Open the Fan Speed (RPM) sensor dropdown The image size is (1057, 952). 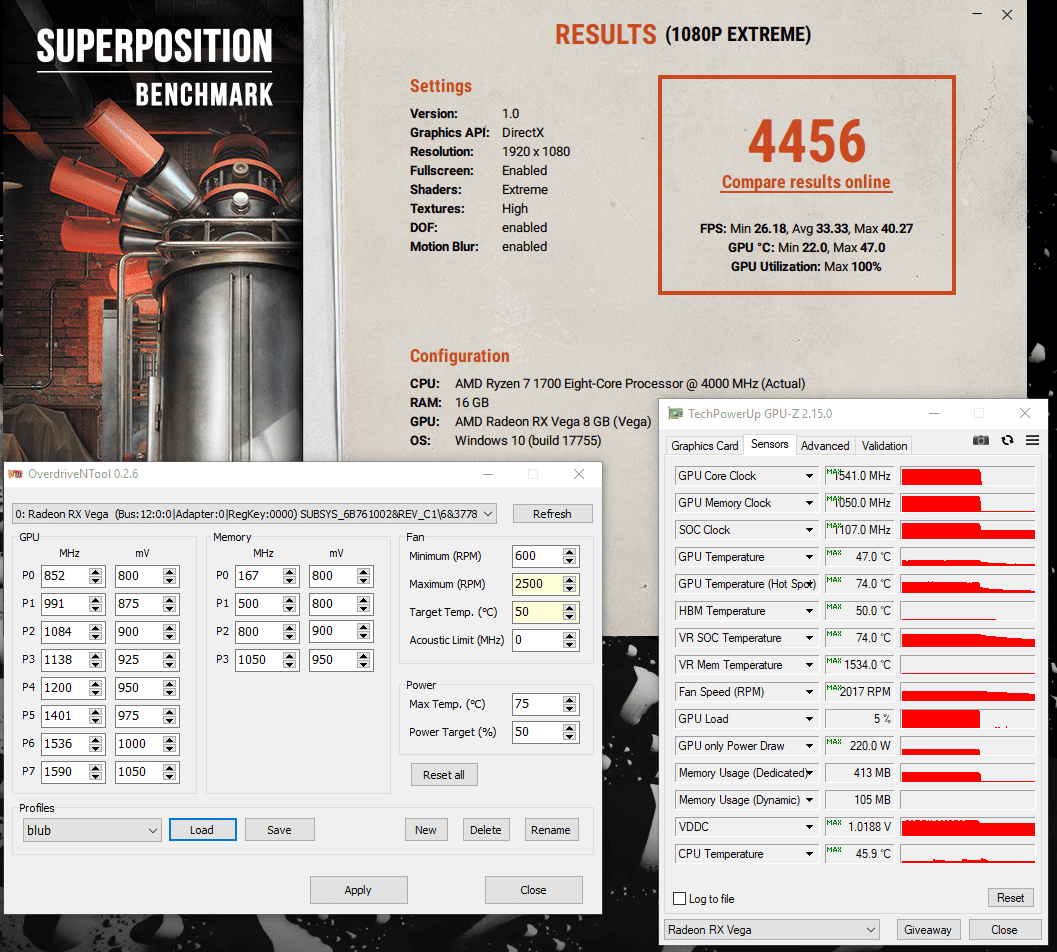(809, 692)
